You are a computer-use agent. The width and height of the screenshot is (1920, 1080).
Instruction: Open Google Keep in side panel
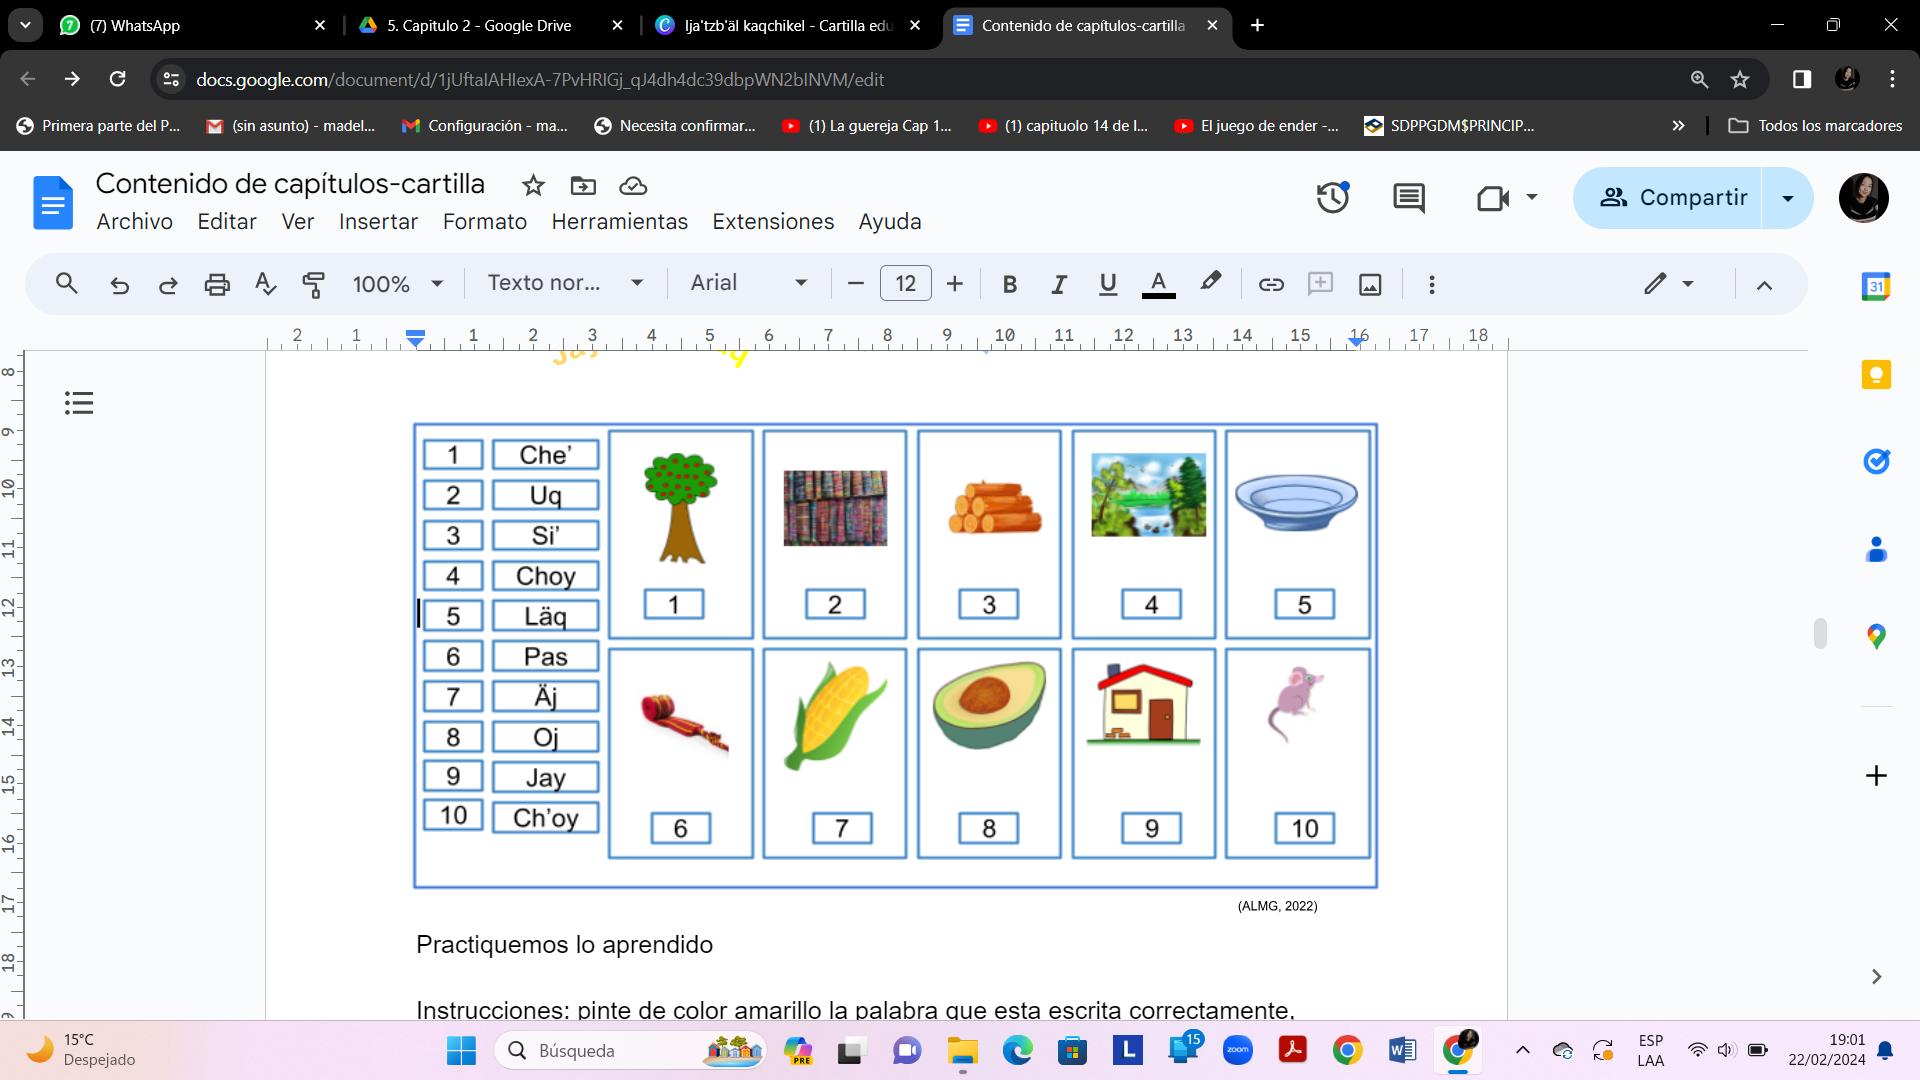coord(1875,375)
